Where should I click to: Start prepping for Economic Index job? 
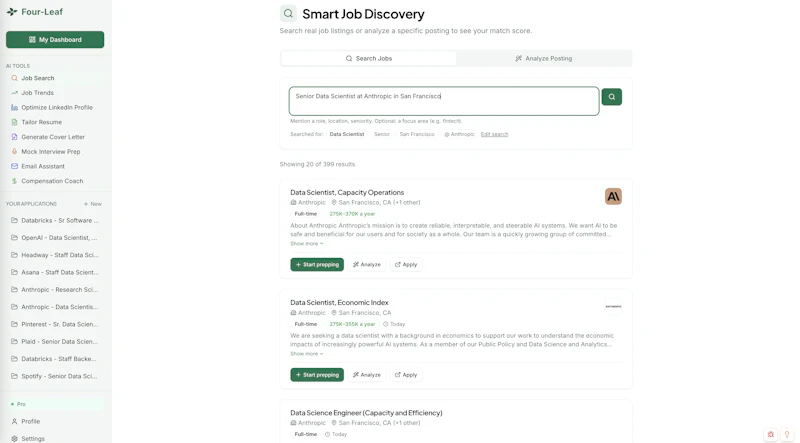pyautogui.click(x=317, y=375)
